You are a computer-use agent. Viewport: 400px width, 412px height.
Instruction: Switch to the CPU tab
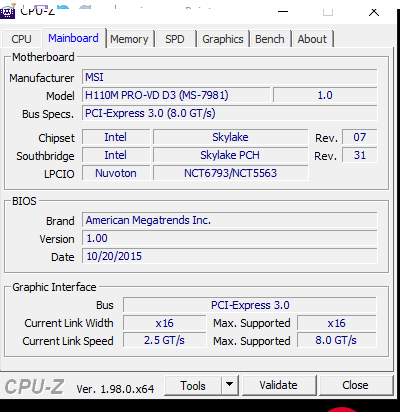[x=21, y=39]
